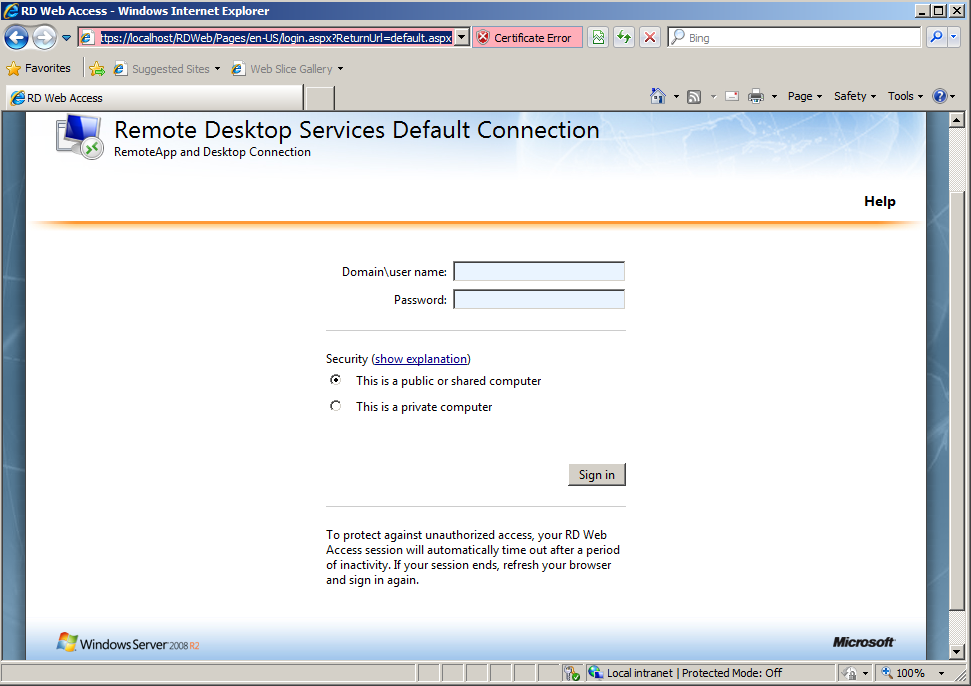Expand the zoom level dropdown arrow
971x686 pixels.
pos(941,673)
